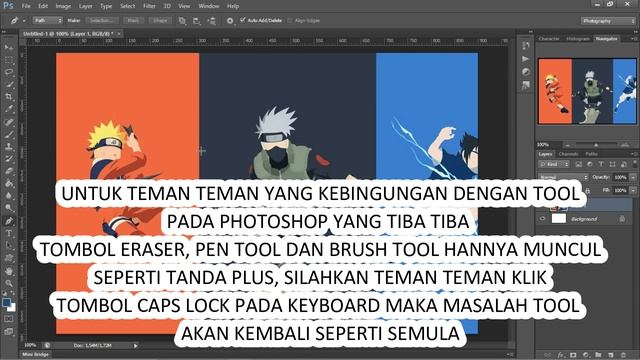Open the Normal blend mode dropdown
Image resolution: width=640 pixels, height=360 pixels.
[563, 177]
